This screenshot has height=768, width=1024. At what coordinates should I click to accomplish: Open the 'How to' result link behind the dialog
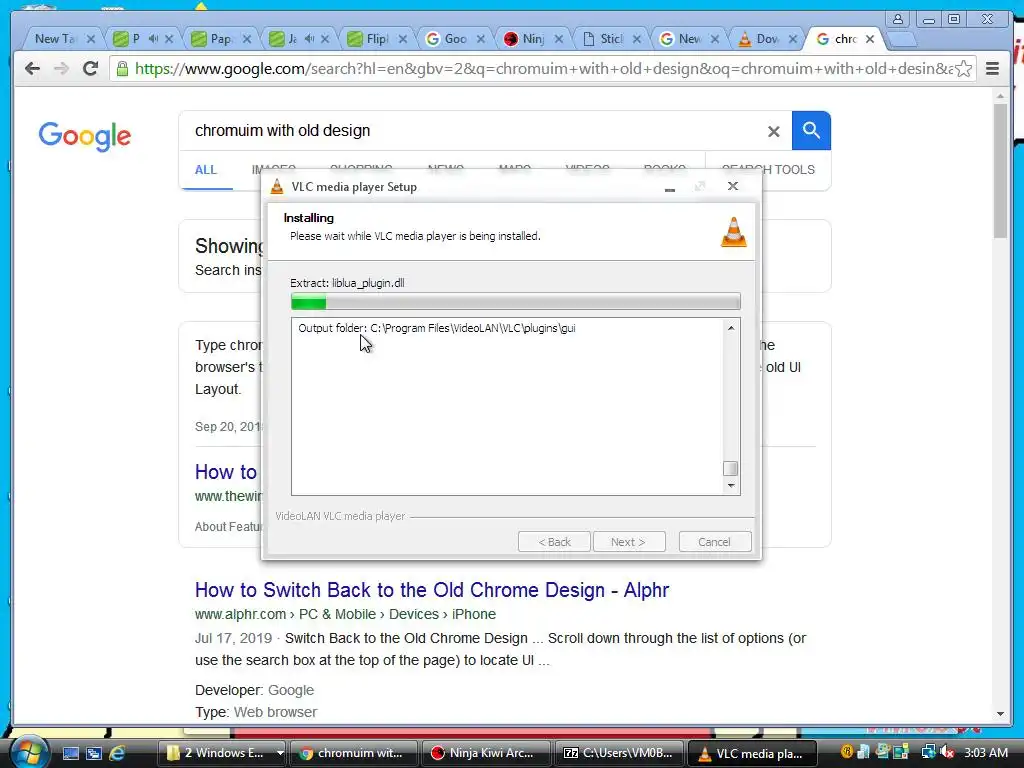(x=226, y=472)
